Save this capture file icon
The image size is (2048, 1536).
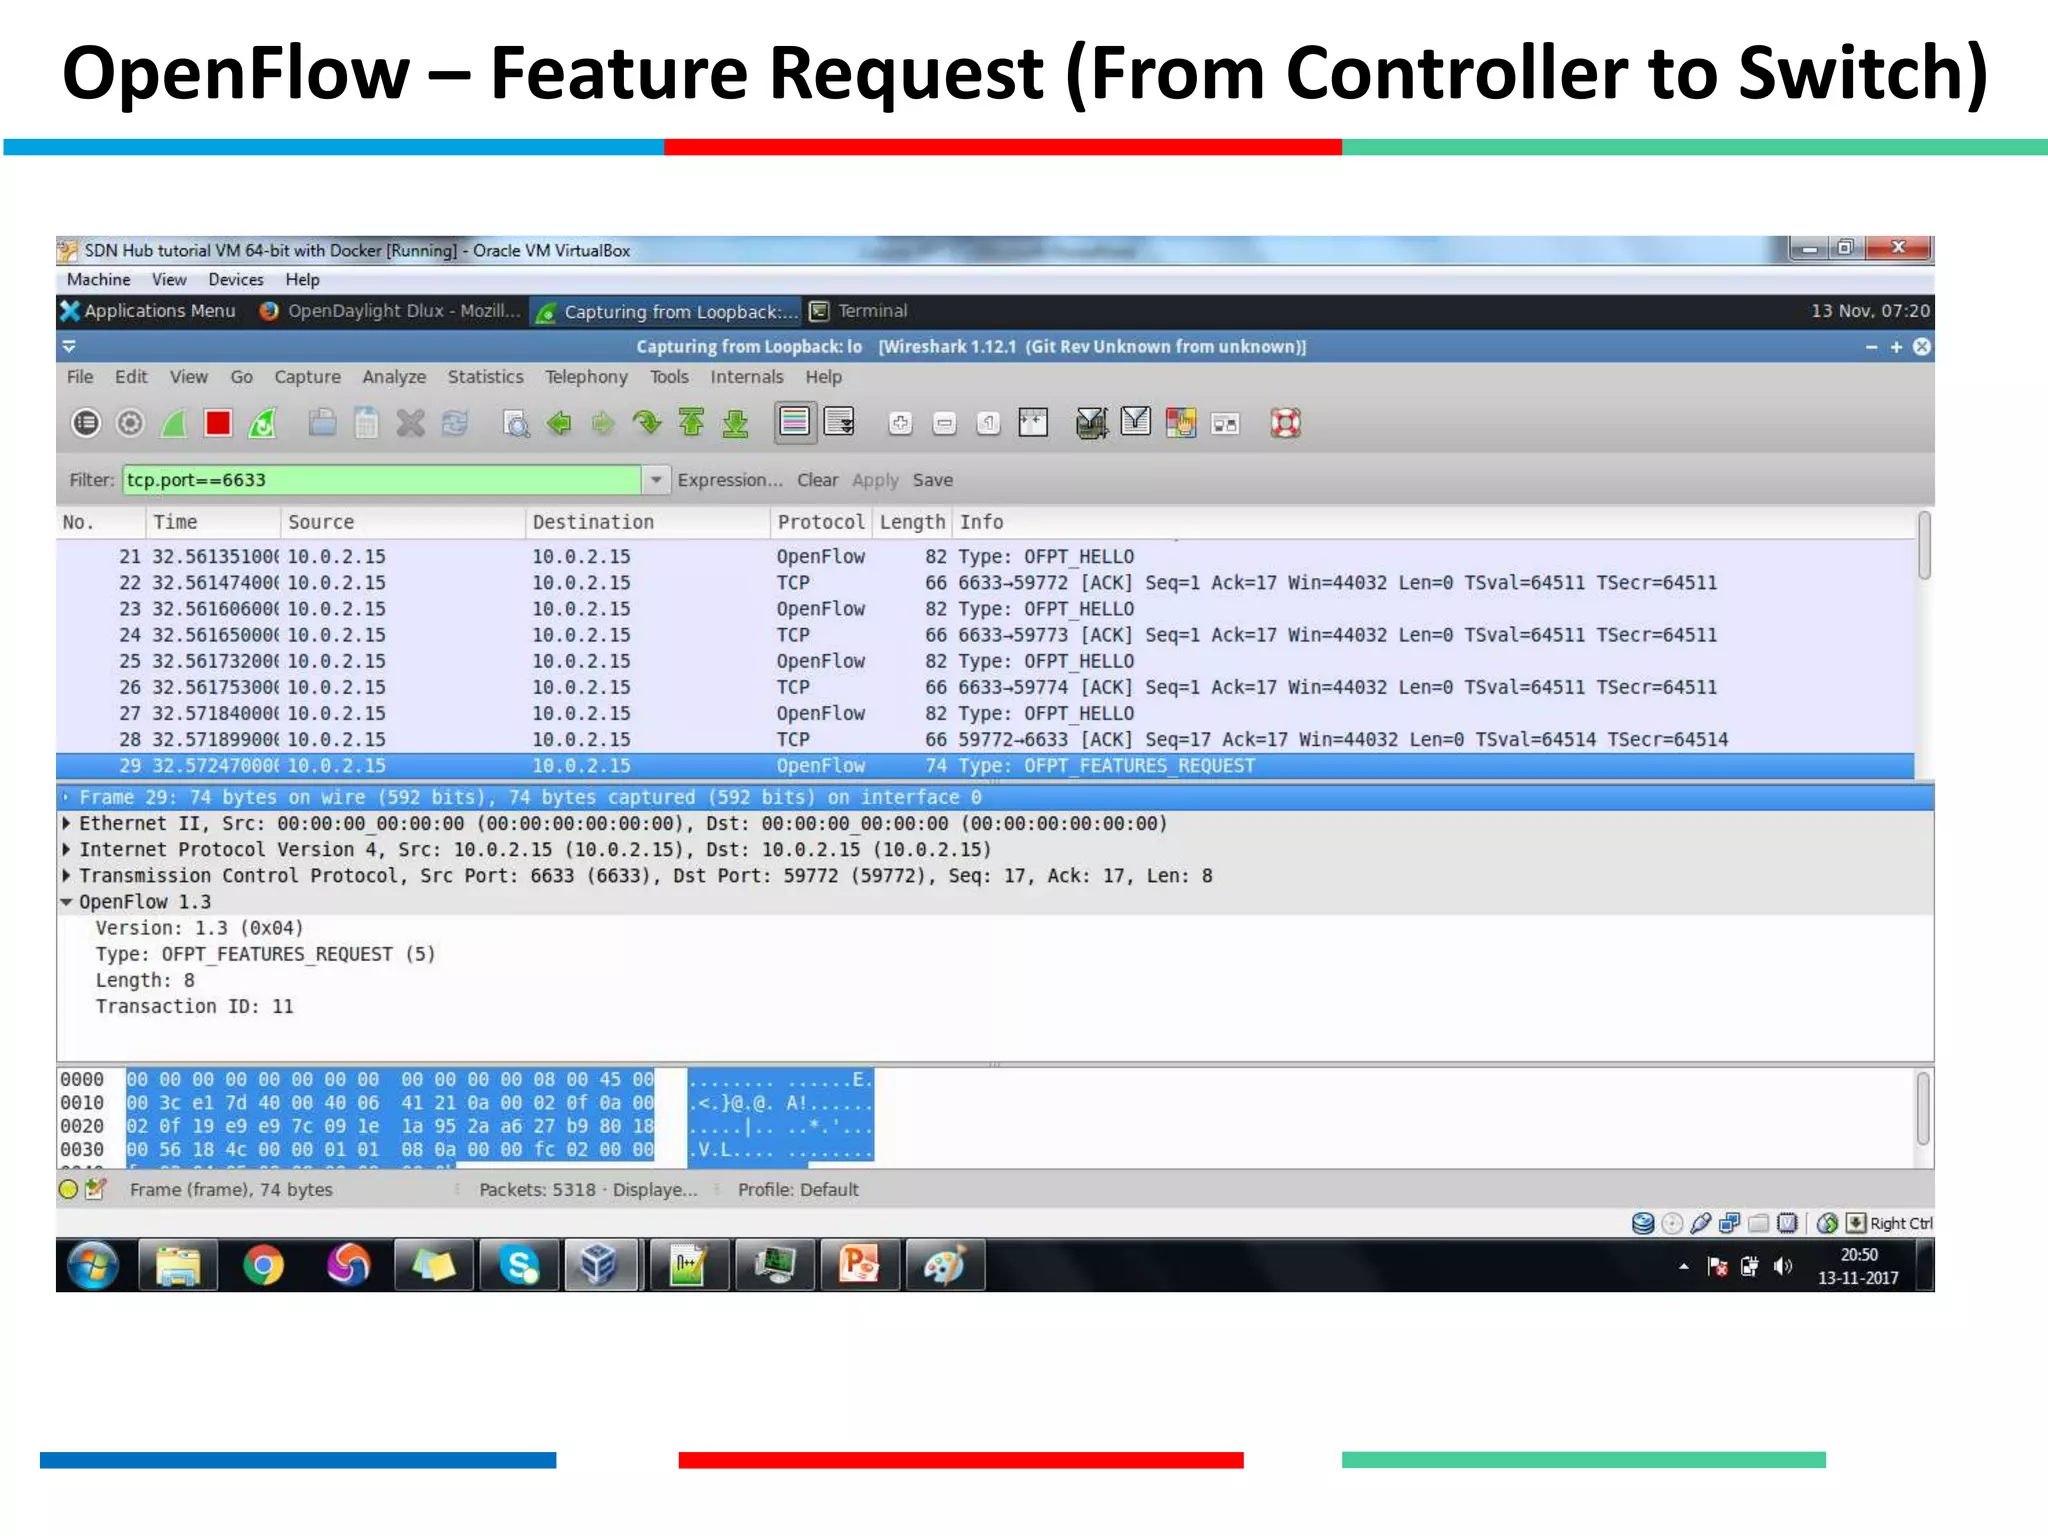366,423
